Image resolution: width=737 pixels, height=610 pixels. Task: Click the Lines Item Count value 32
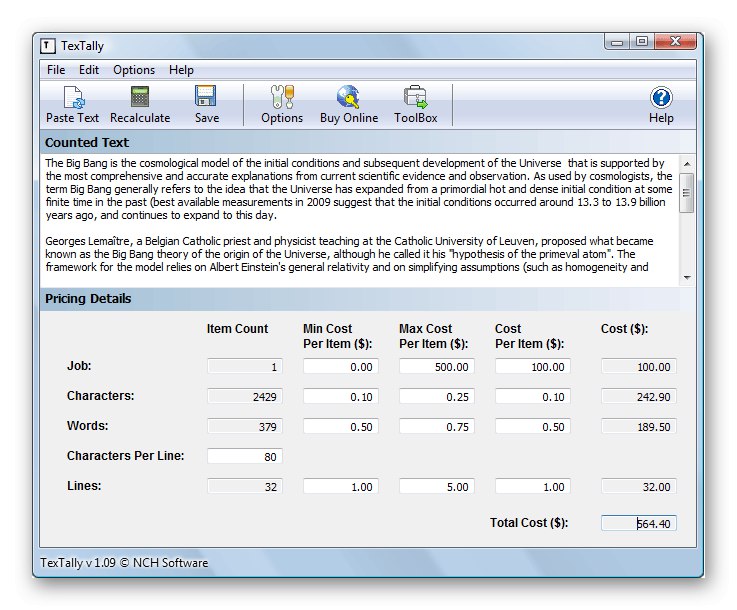coord(244,486)
